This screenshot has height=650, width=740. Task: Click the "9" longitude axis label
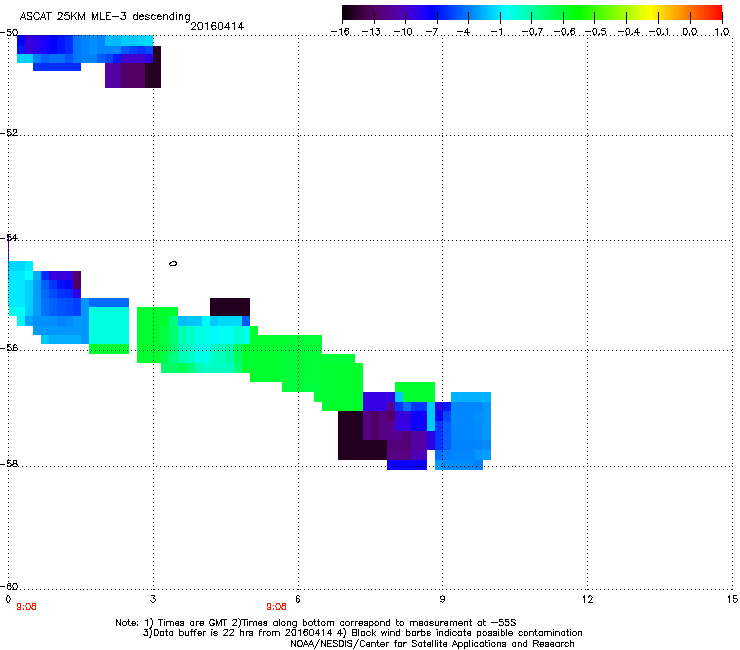[442, 599]
